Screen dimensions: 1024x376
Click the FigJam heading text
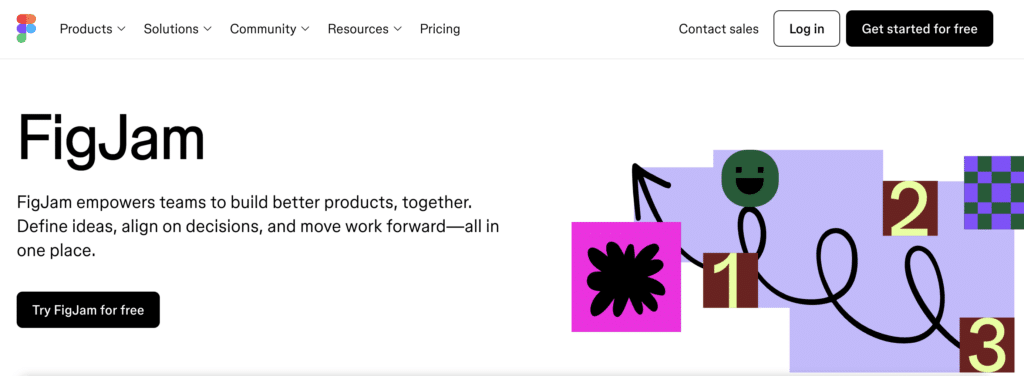point(111,138)
